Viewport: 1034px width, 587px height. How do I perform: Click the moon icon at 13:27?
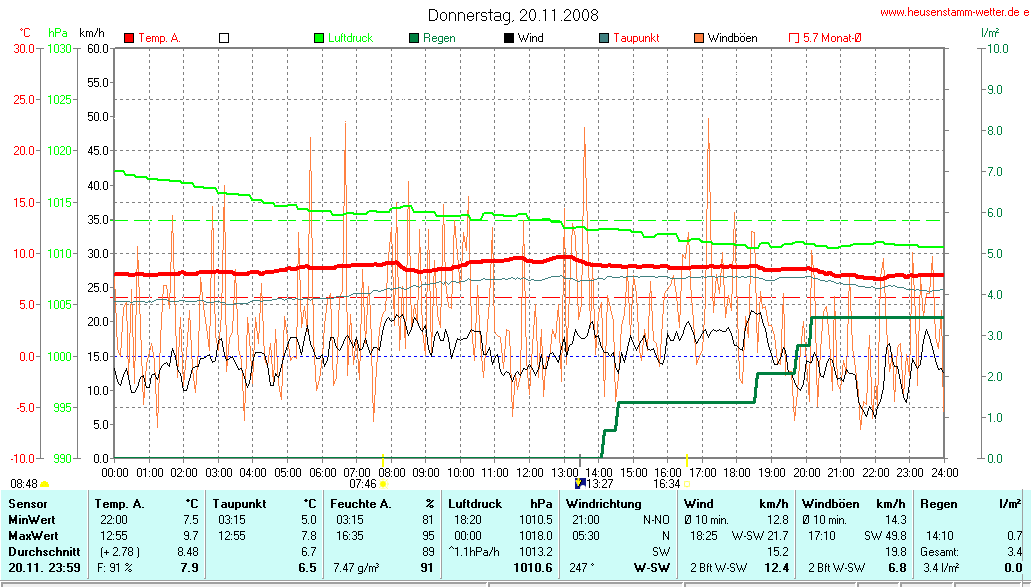coord(580,484)
